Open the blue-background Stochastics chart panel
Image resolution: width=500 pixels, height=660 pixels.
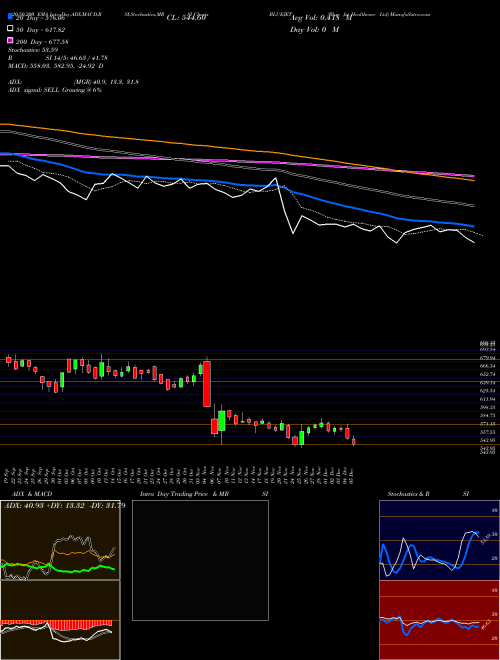pos(439,540)
